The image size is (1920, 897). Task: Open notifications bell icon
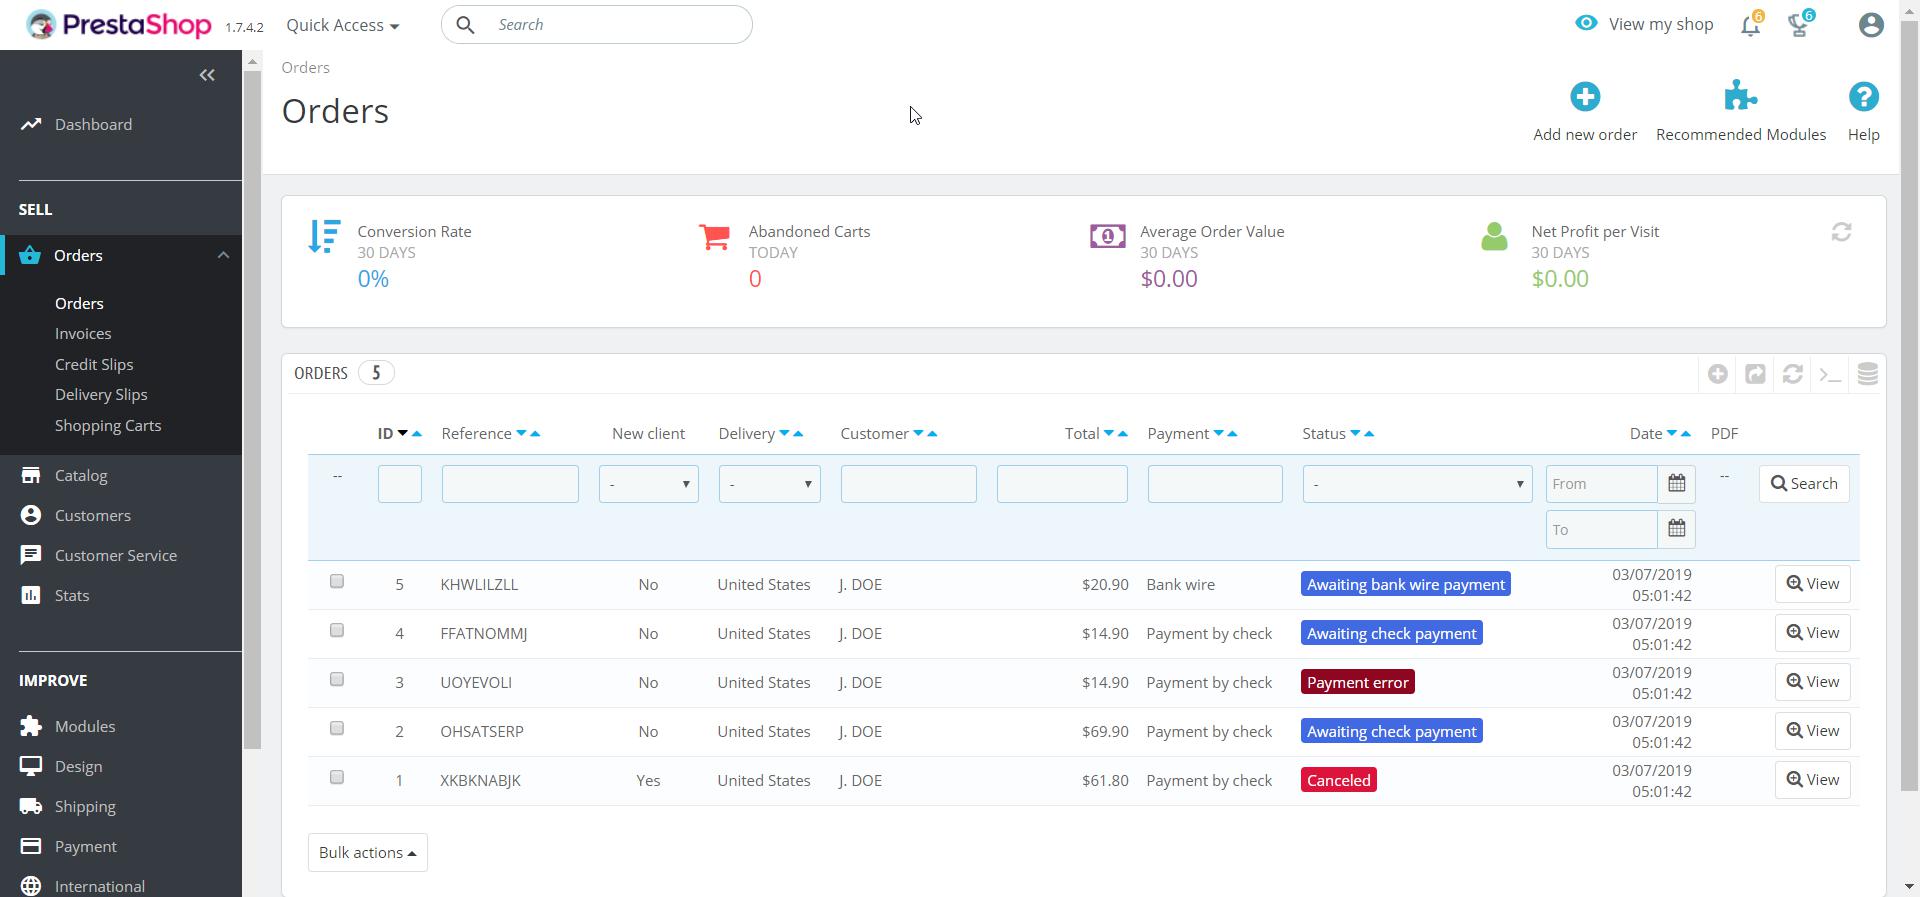pos(1750,25)
